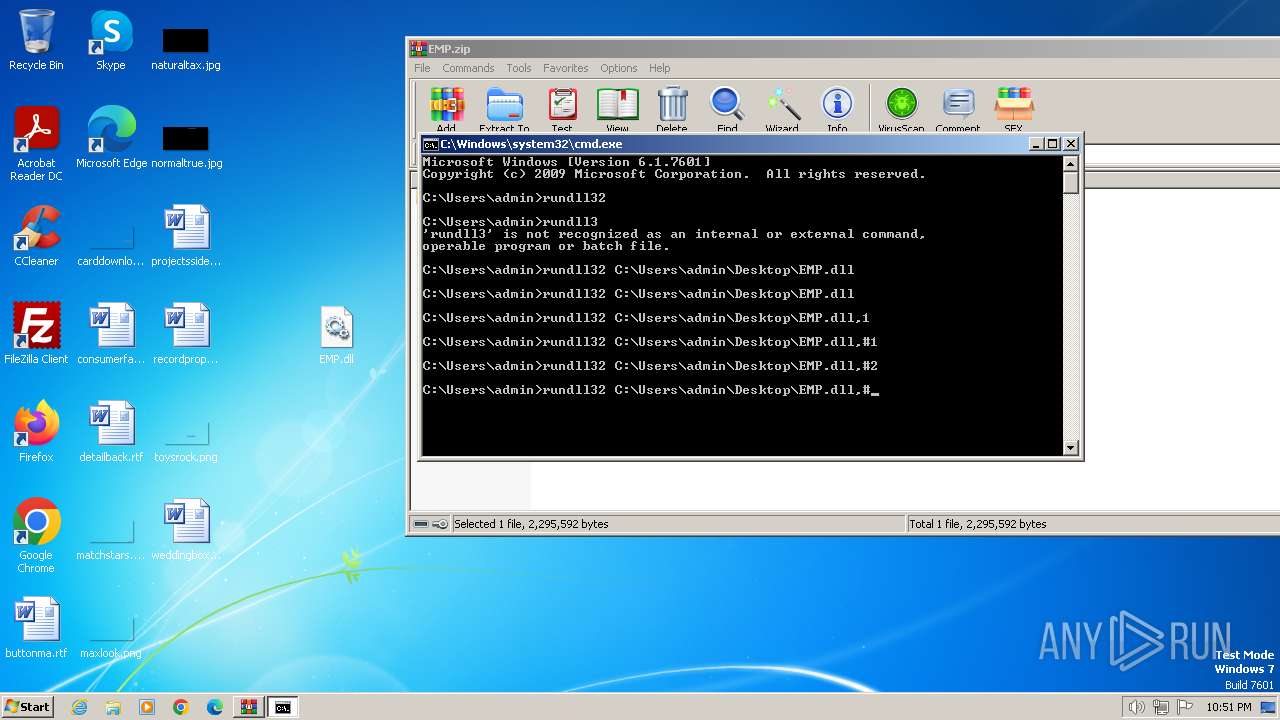Open the File menu in WinRAR

pyautogui.click(x=422, y=68)
